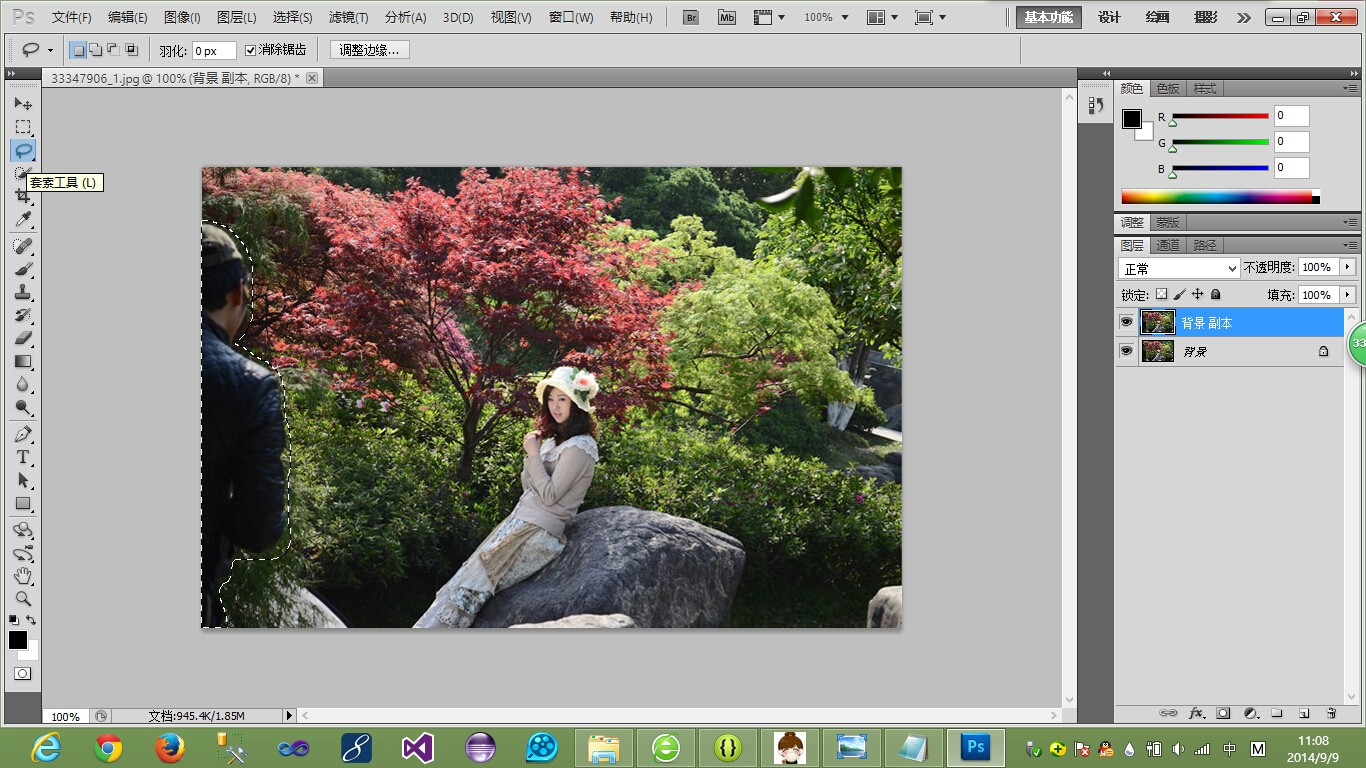This screenshot has height=768, width=1366.
Task: Launch Mini Bridge from top bar
Action: tap(727, 18)
